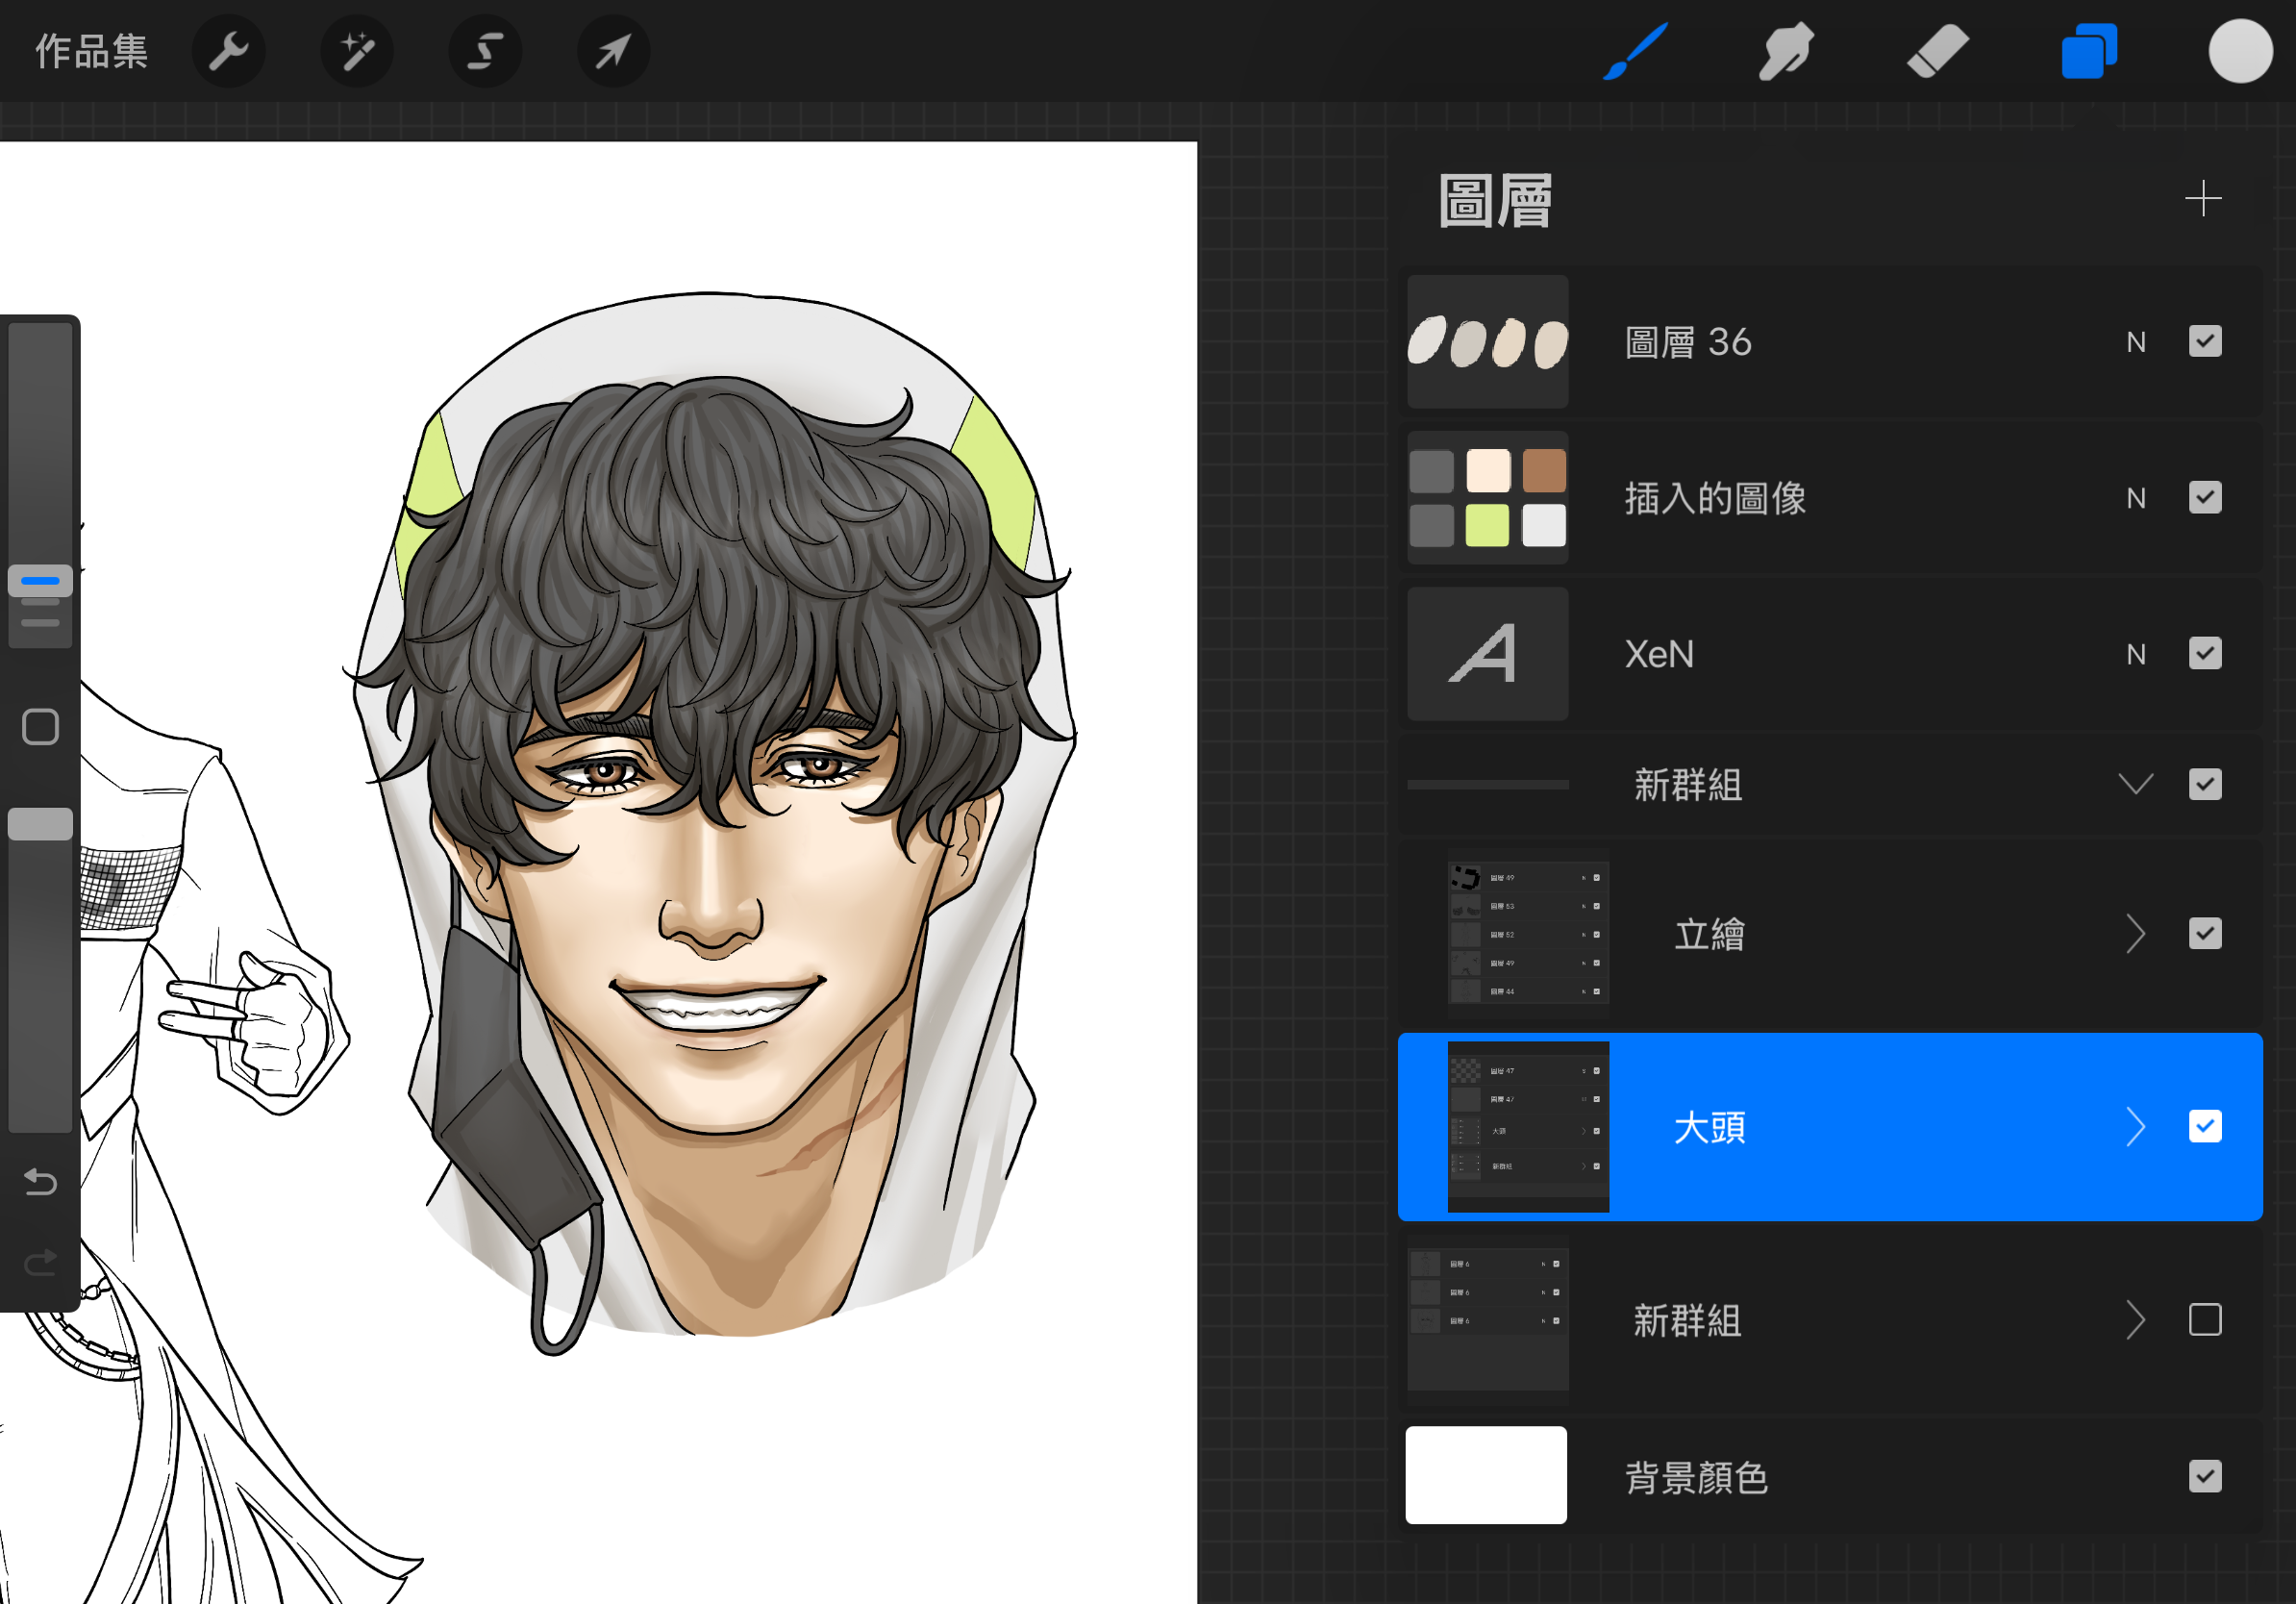Enable the unchecked 新群組 group
The height and width of the screenshot is (1604, 2296).
[2204, 1320]
